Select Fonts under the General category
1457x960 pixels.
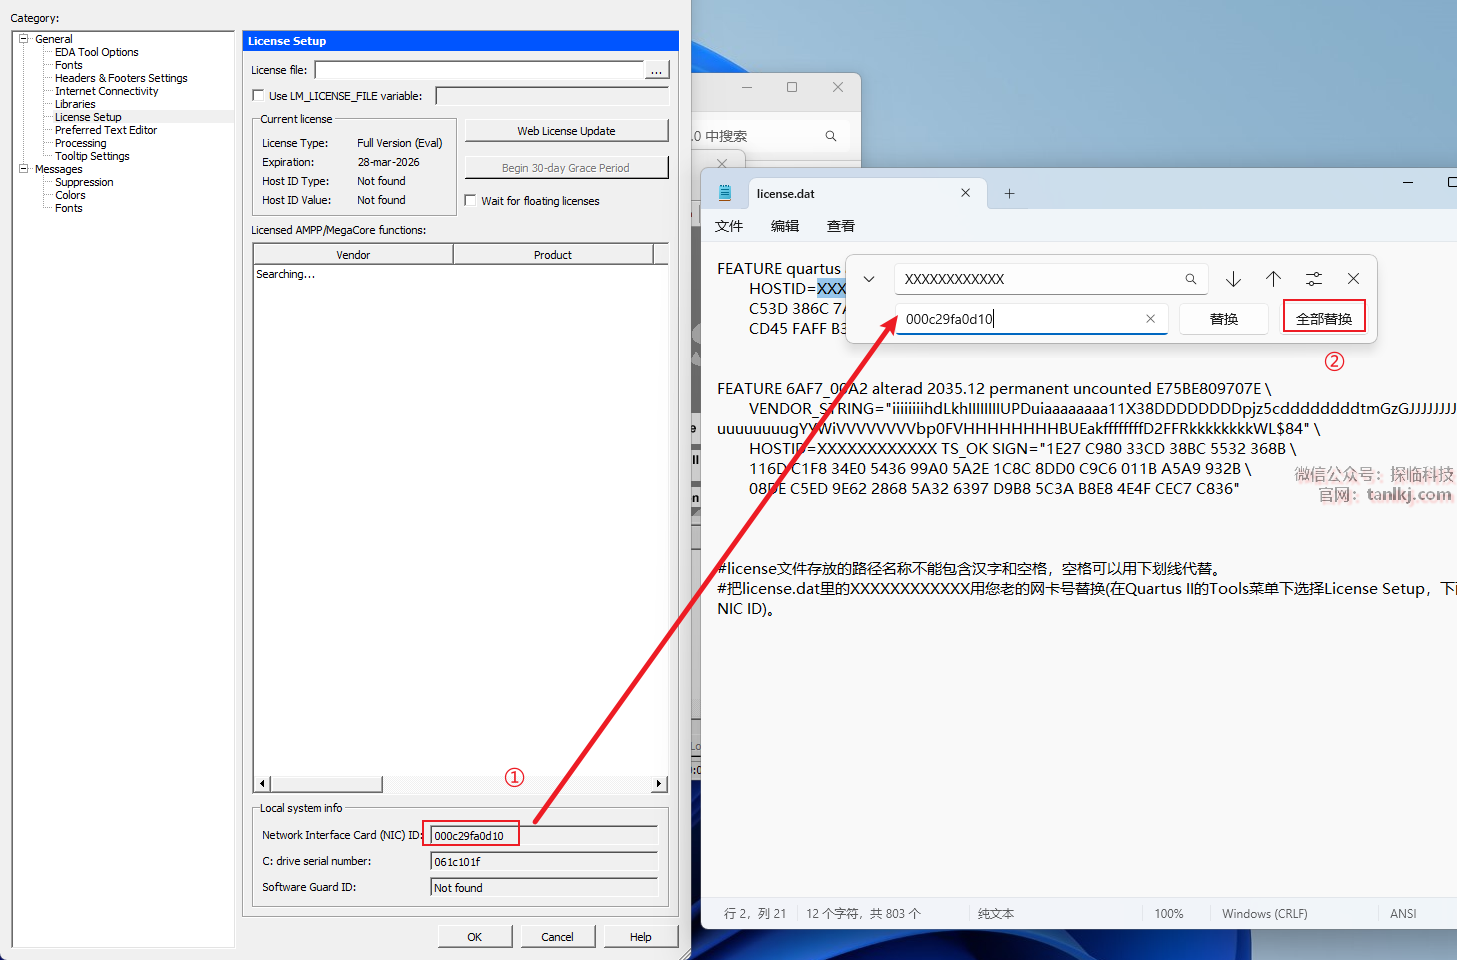click(x=69, y=65)
